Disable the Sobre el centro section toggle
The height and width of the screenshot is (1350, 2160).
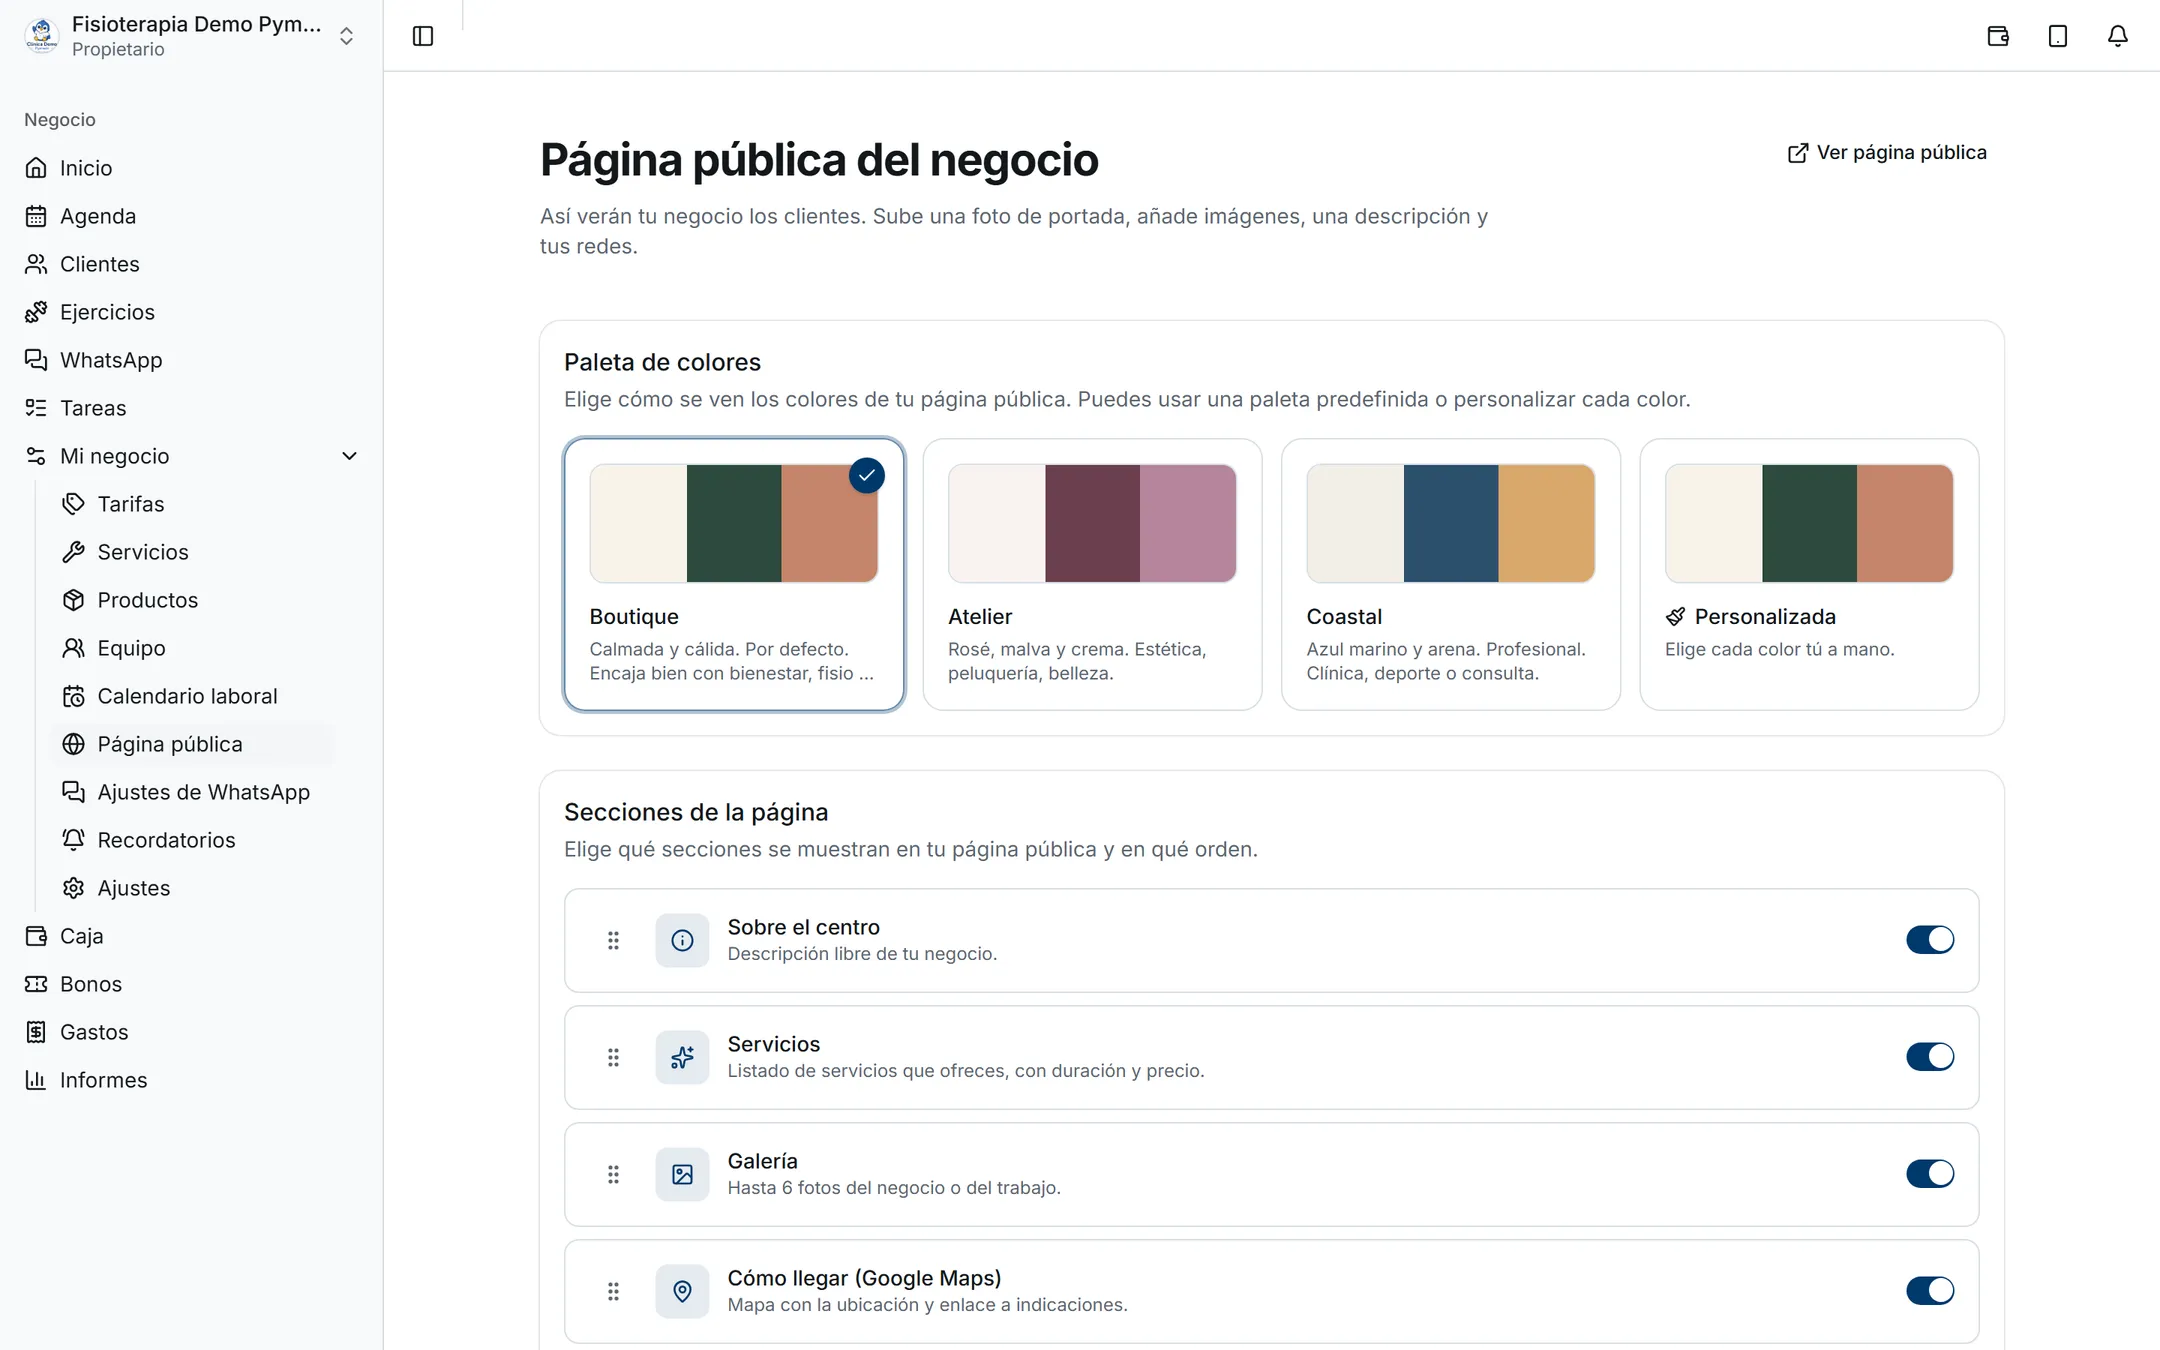point(1929,940)
